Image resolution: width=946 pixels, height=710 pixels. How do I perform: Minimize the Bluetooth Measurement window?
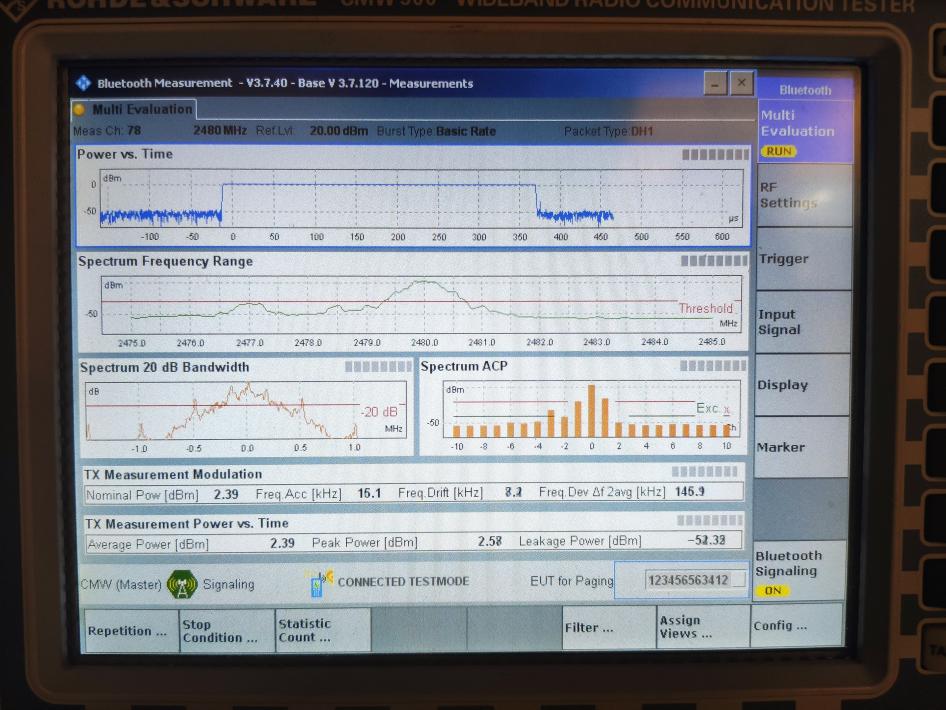tap(716, 83)
